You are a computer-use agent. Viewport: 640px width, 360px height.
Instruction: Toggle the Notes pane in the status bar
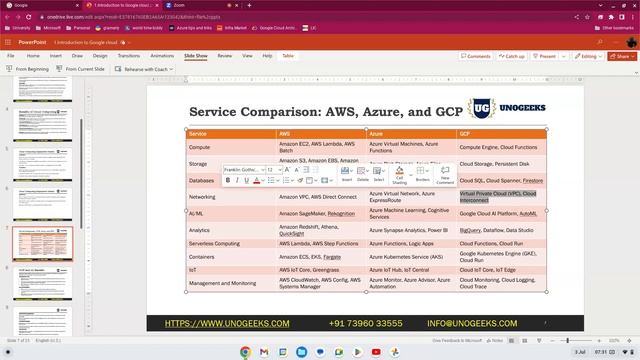coord(495,340)
